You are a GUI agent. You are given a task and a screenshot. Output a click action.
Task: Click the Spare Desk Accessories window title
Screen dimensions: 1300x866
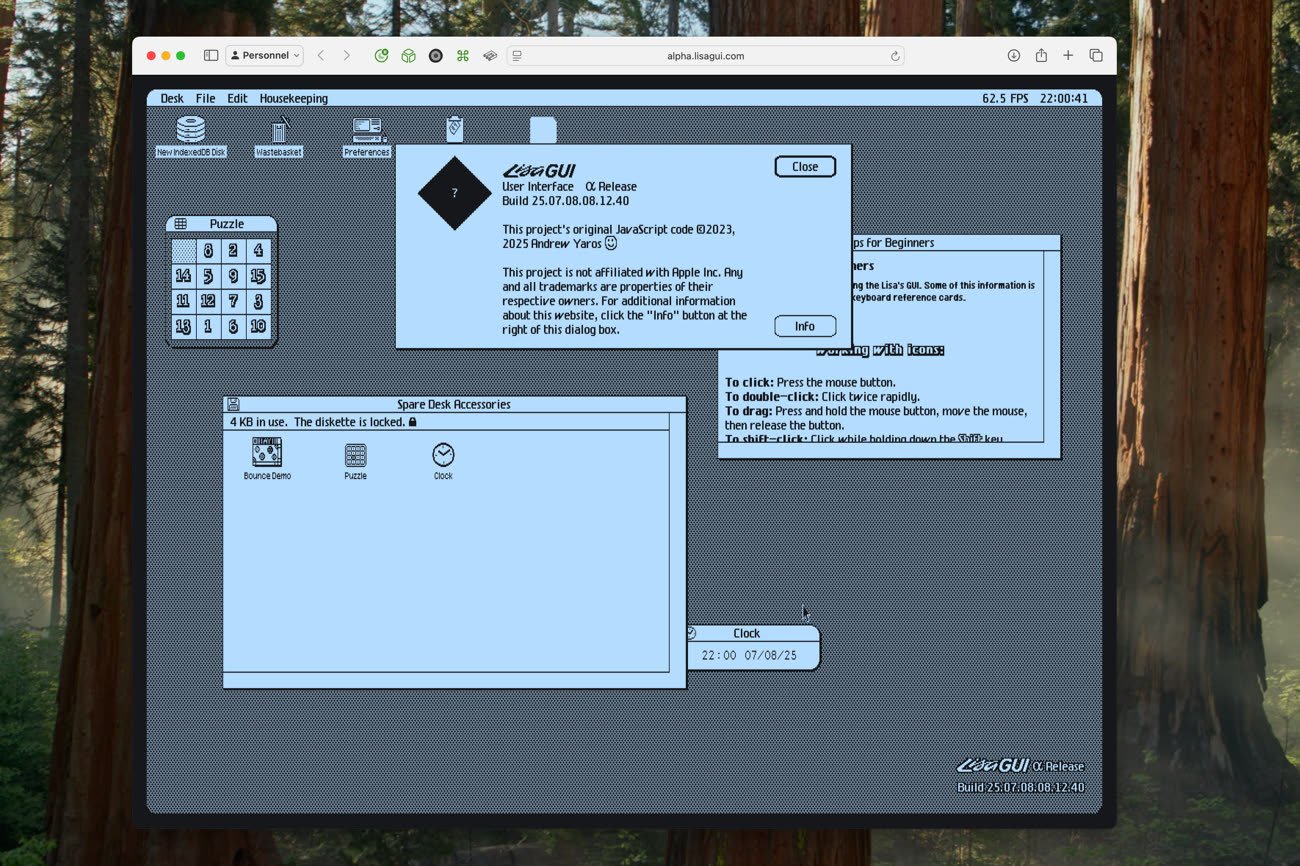[454, 404]
